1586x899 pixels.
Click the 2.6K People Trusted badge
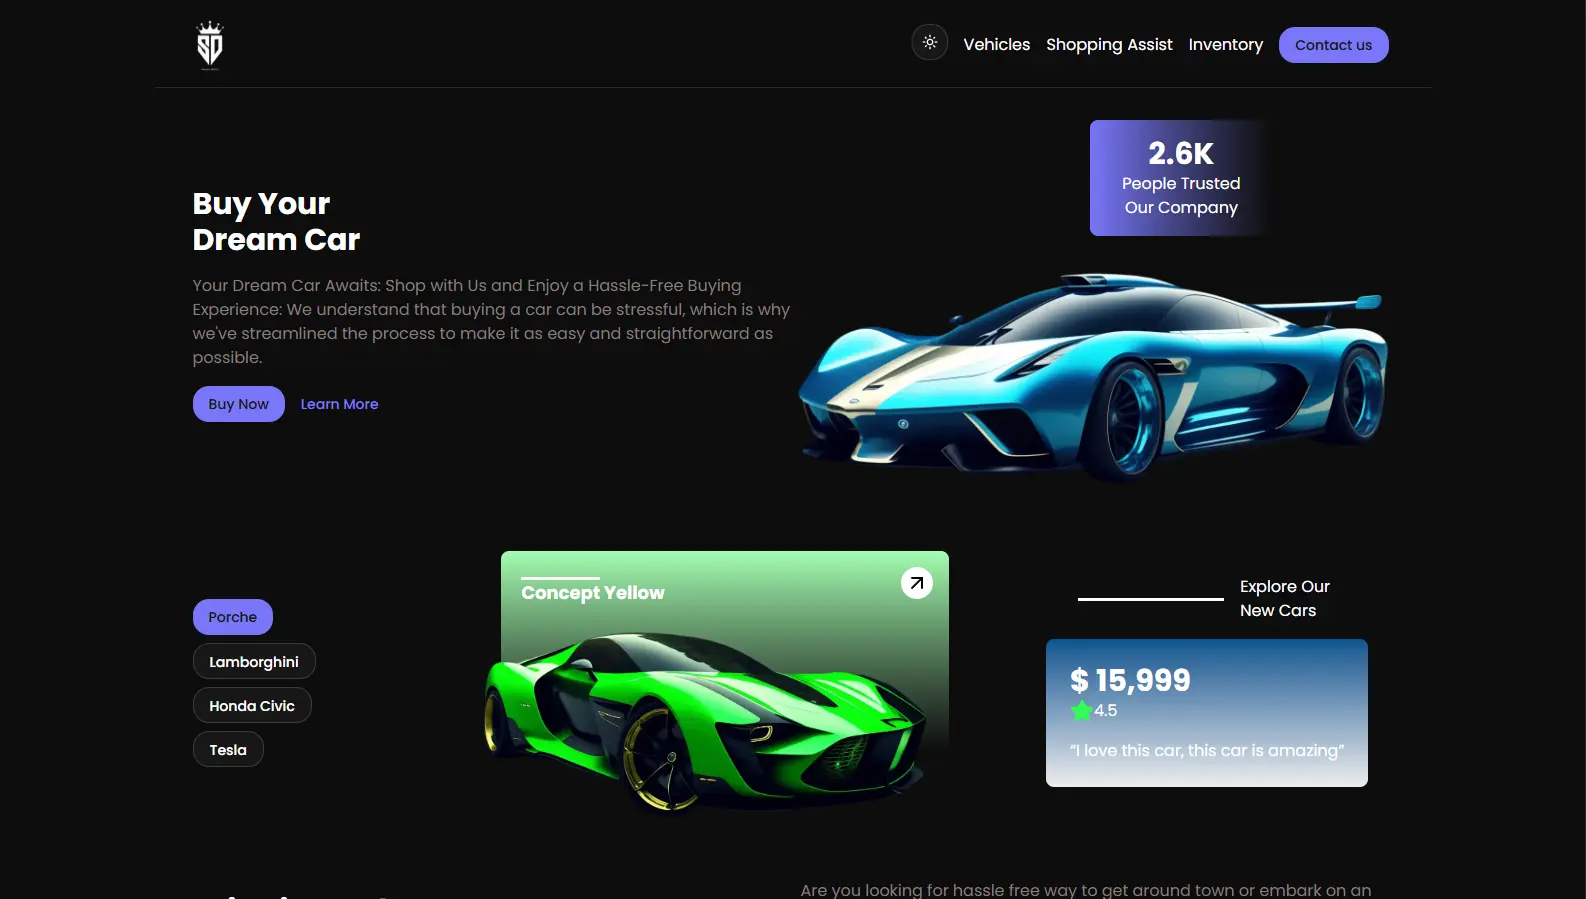(1181, 178)
